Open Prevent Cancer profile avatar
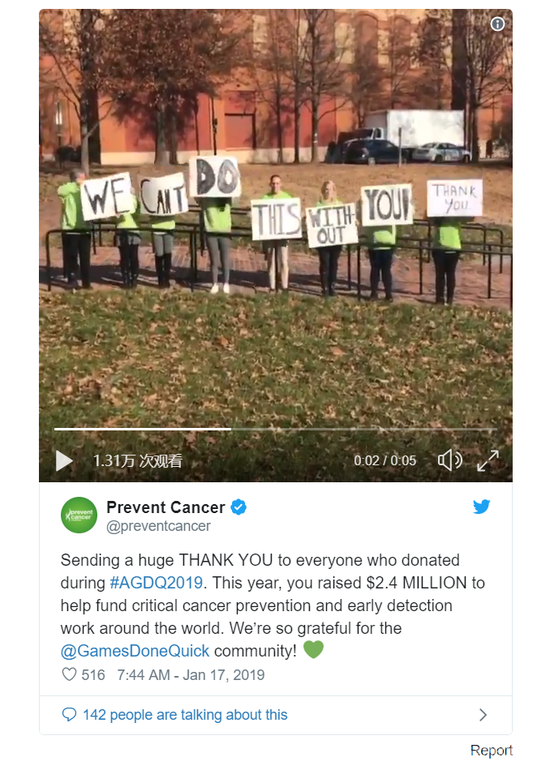The height and width of the screenshot is (770, 550). (79, 515)
